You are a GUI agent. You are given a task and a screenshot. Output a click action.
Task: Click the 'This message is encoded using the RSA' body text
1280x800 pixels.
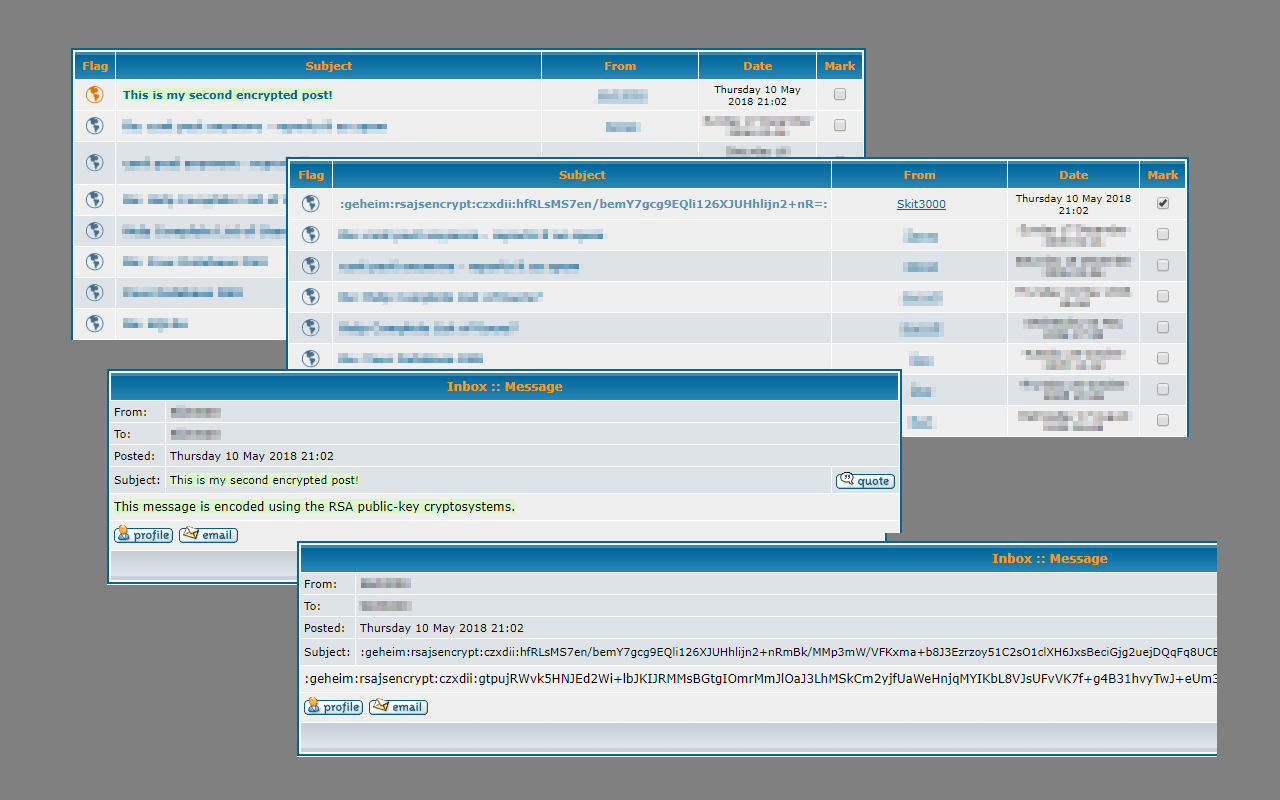point(315,507)
